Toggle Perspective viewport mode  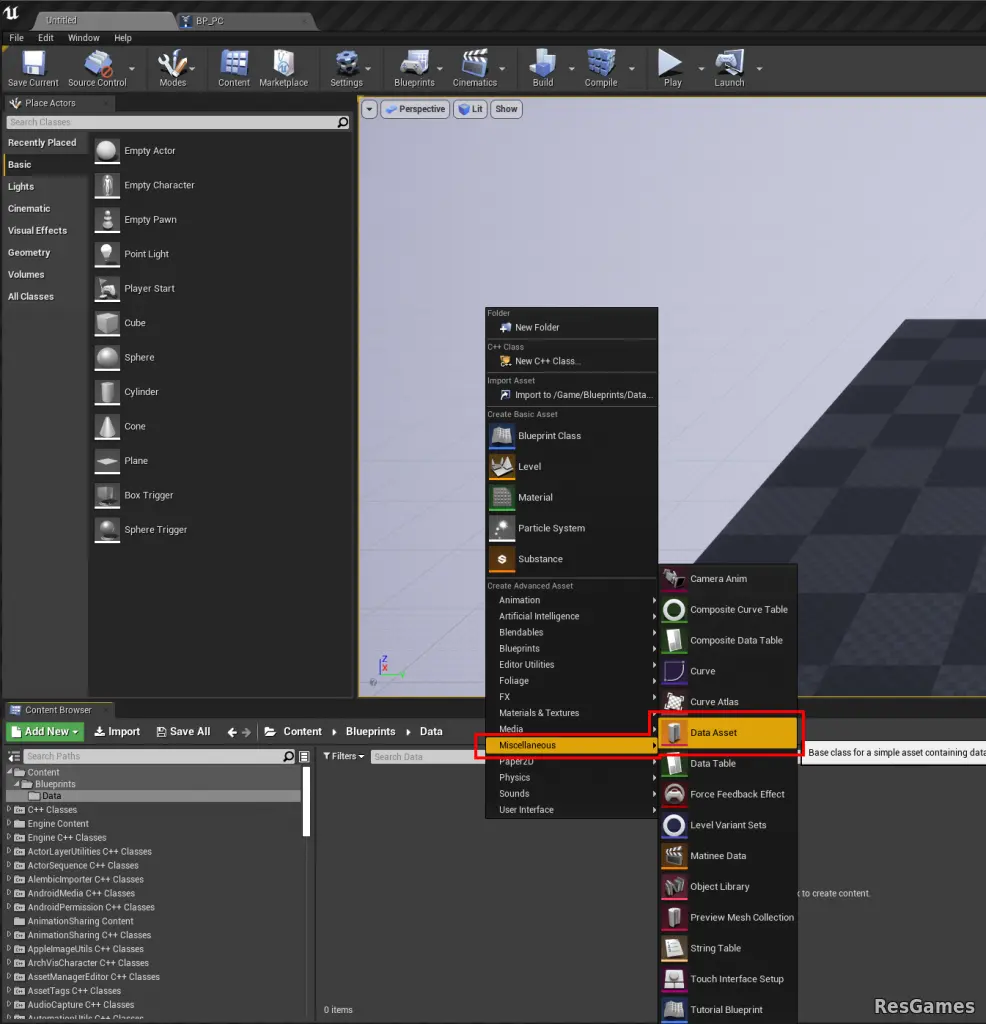coord(415,109)
